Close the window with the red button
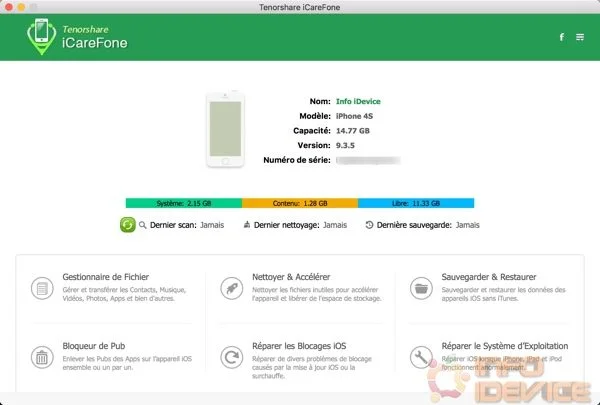 pos(9,7)
